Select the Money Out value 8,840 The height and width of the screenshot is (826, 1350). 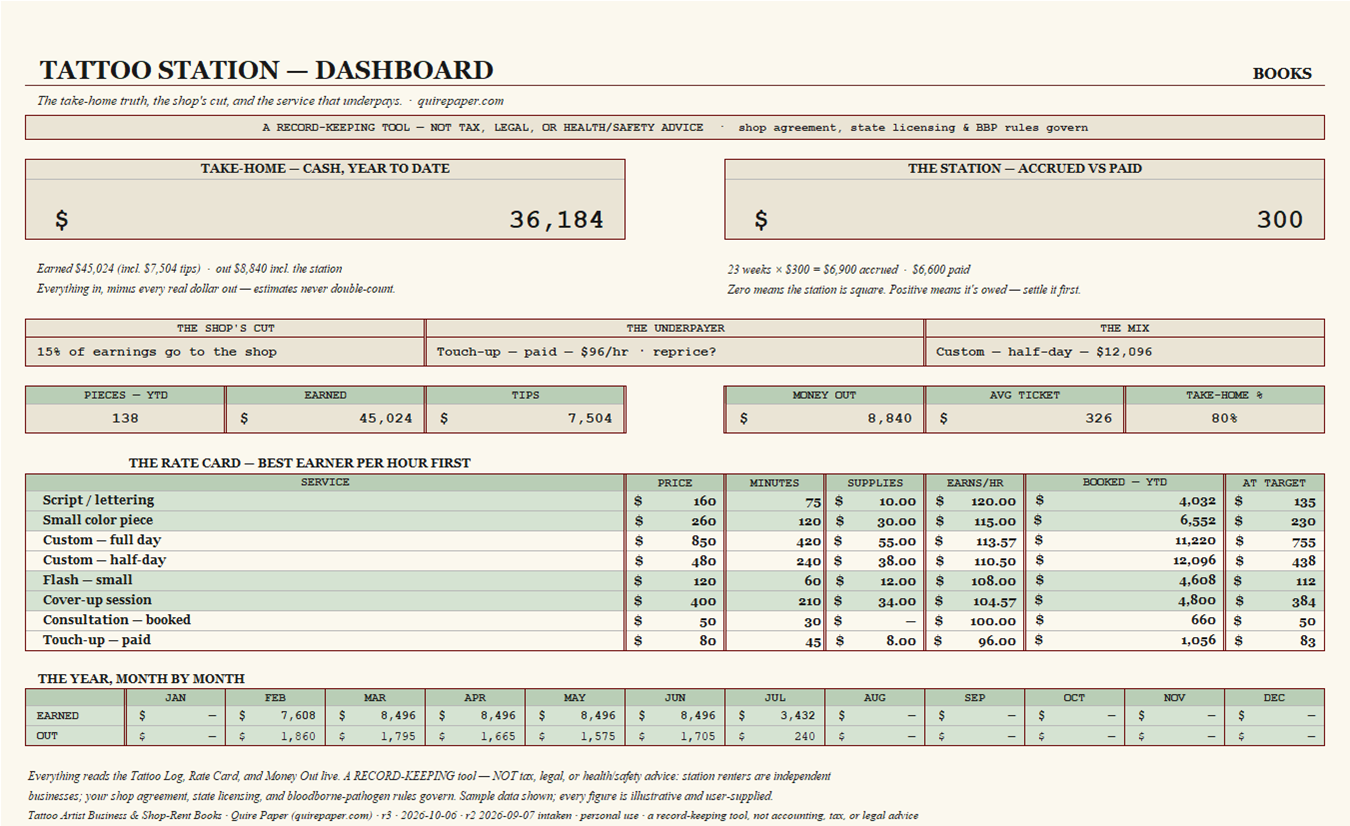tap(889, 418)
